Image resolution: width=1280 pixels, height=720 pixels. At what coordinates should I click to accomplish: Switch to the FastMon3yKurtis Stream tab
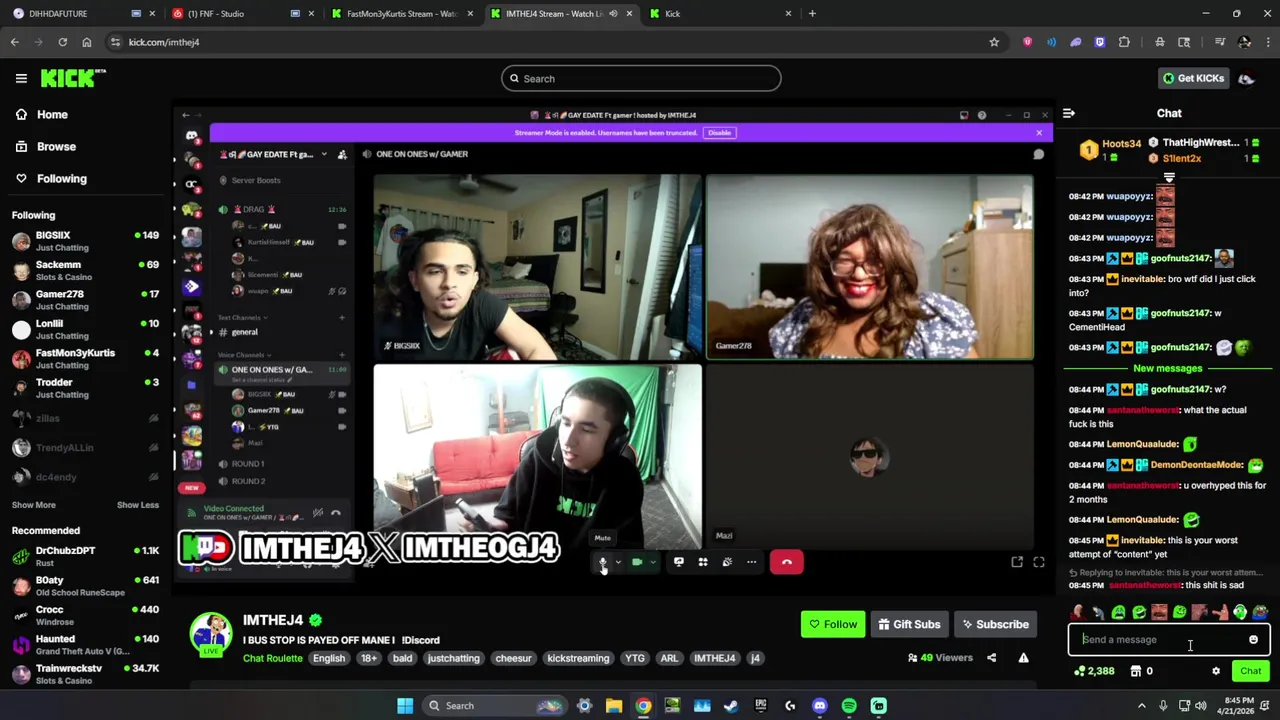[402, 14]
